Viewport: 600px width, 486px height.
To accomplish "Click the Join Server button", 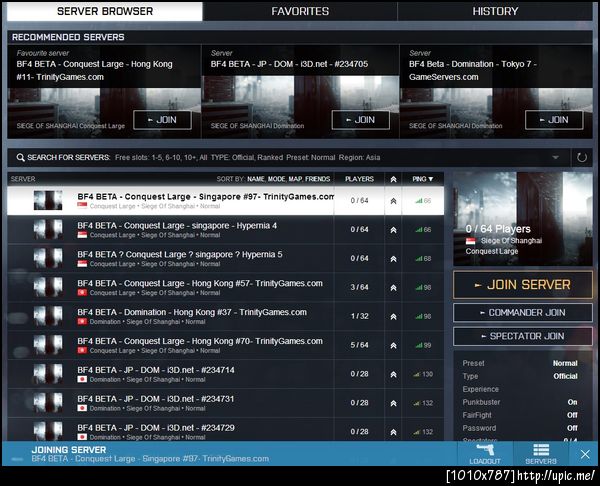I will click(523, 285).
